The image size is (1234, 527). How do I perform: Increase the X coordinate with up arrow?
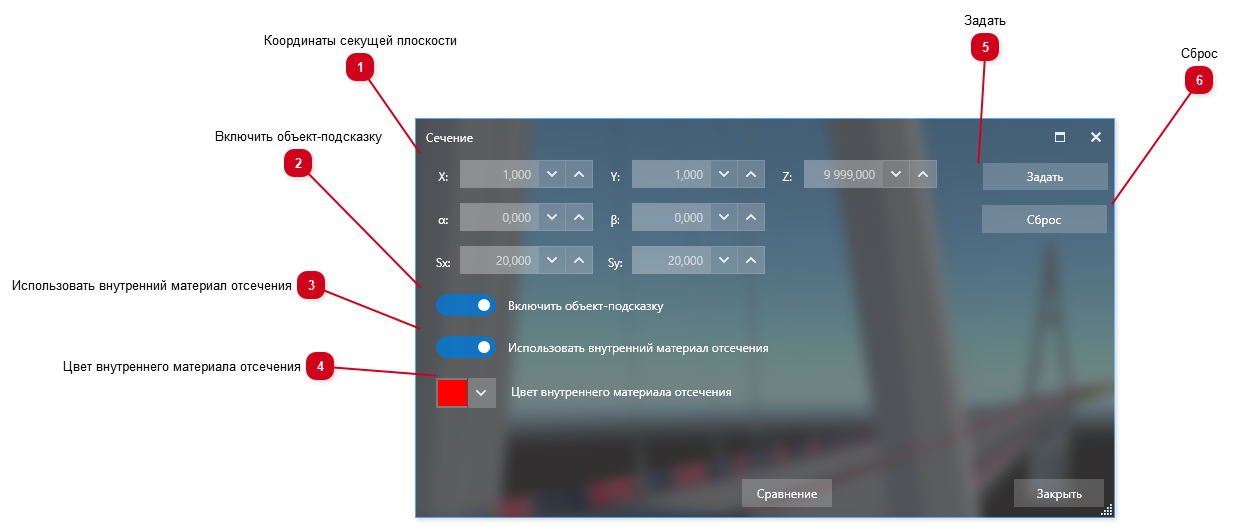click(x=580, y=175)
